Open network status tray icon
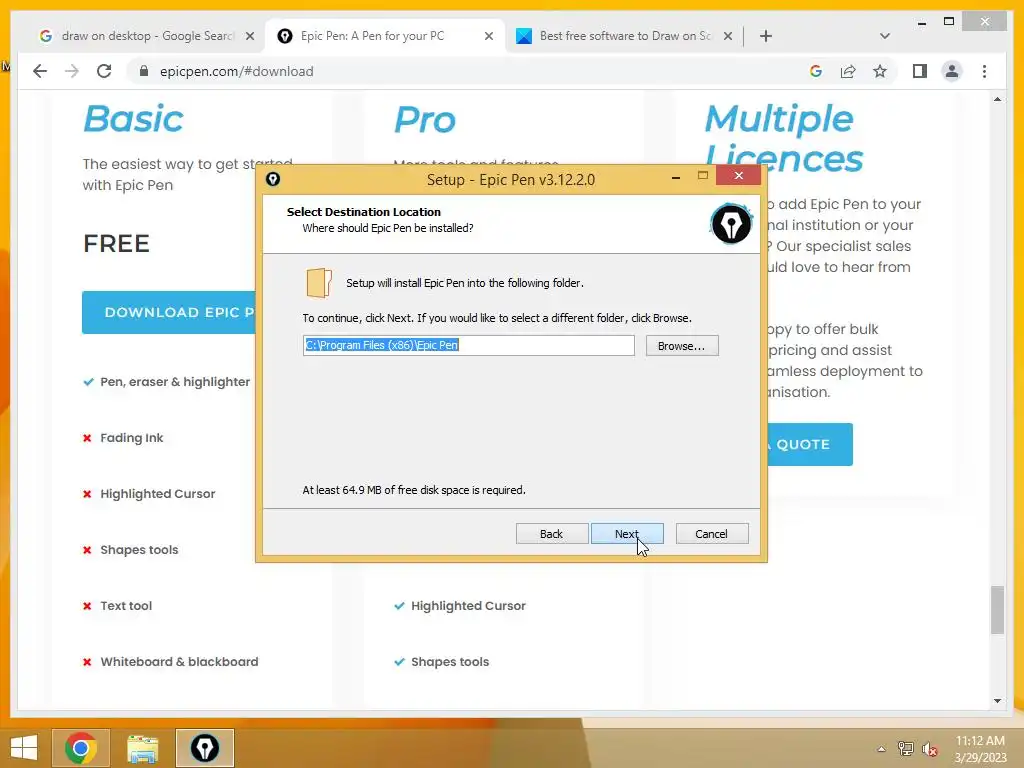 coord(906,749)
